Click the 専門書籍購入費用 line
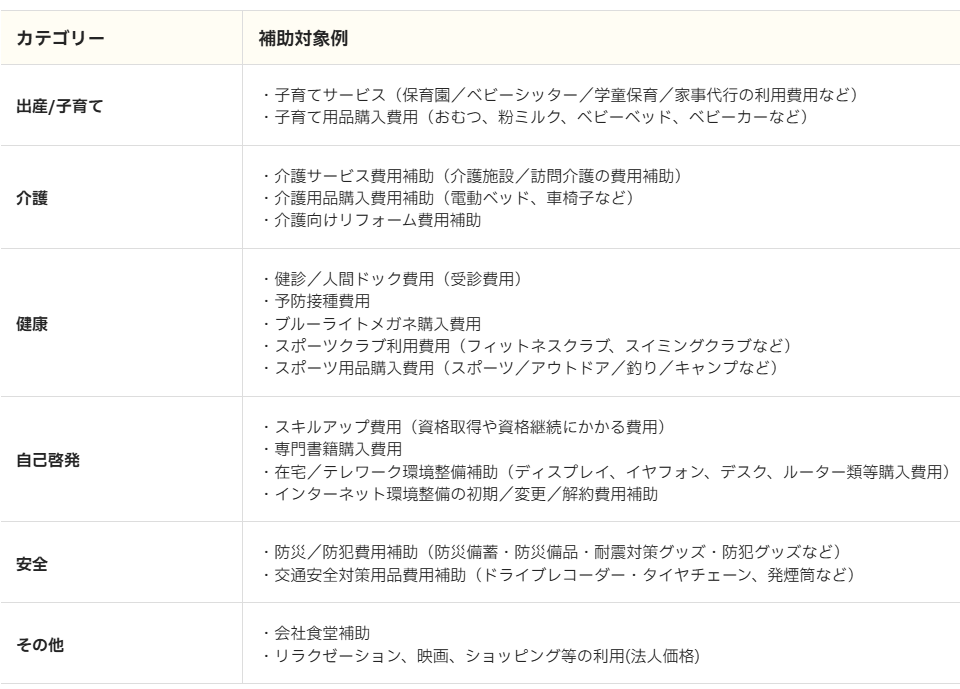The height and width of the screenshot is (689, 960). tap(329, 448)
